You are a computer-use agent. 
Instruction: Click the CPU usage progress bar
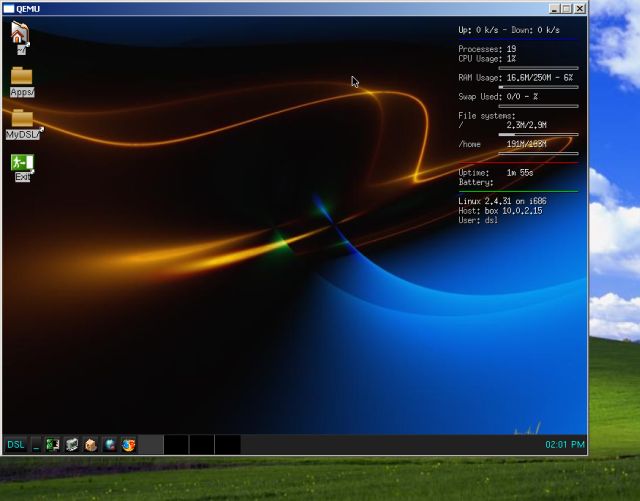[x=538, y=68]
